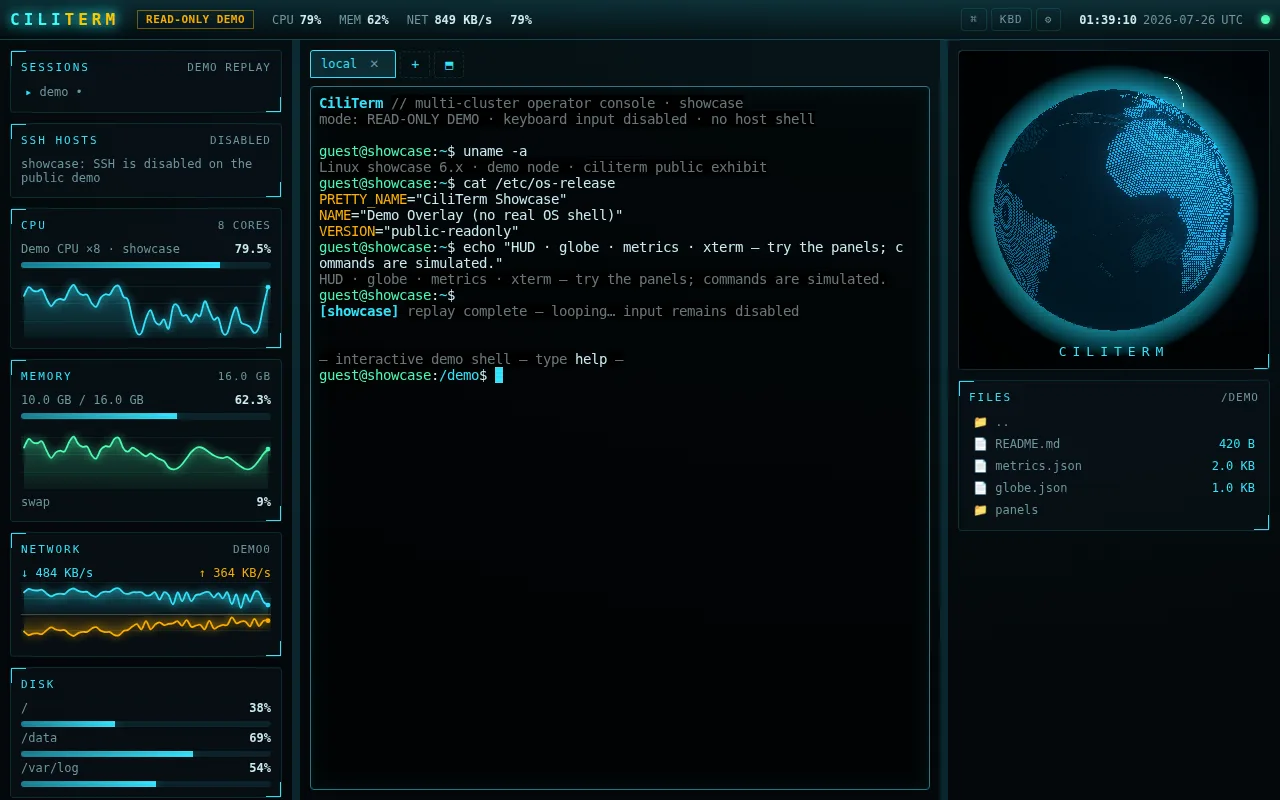Image resolution: width=1280 pixels, height=800 pixels.
Task: Open the panels folder icon
Action: (x=980, y=510)
